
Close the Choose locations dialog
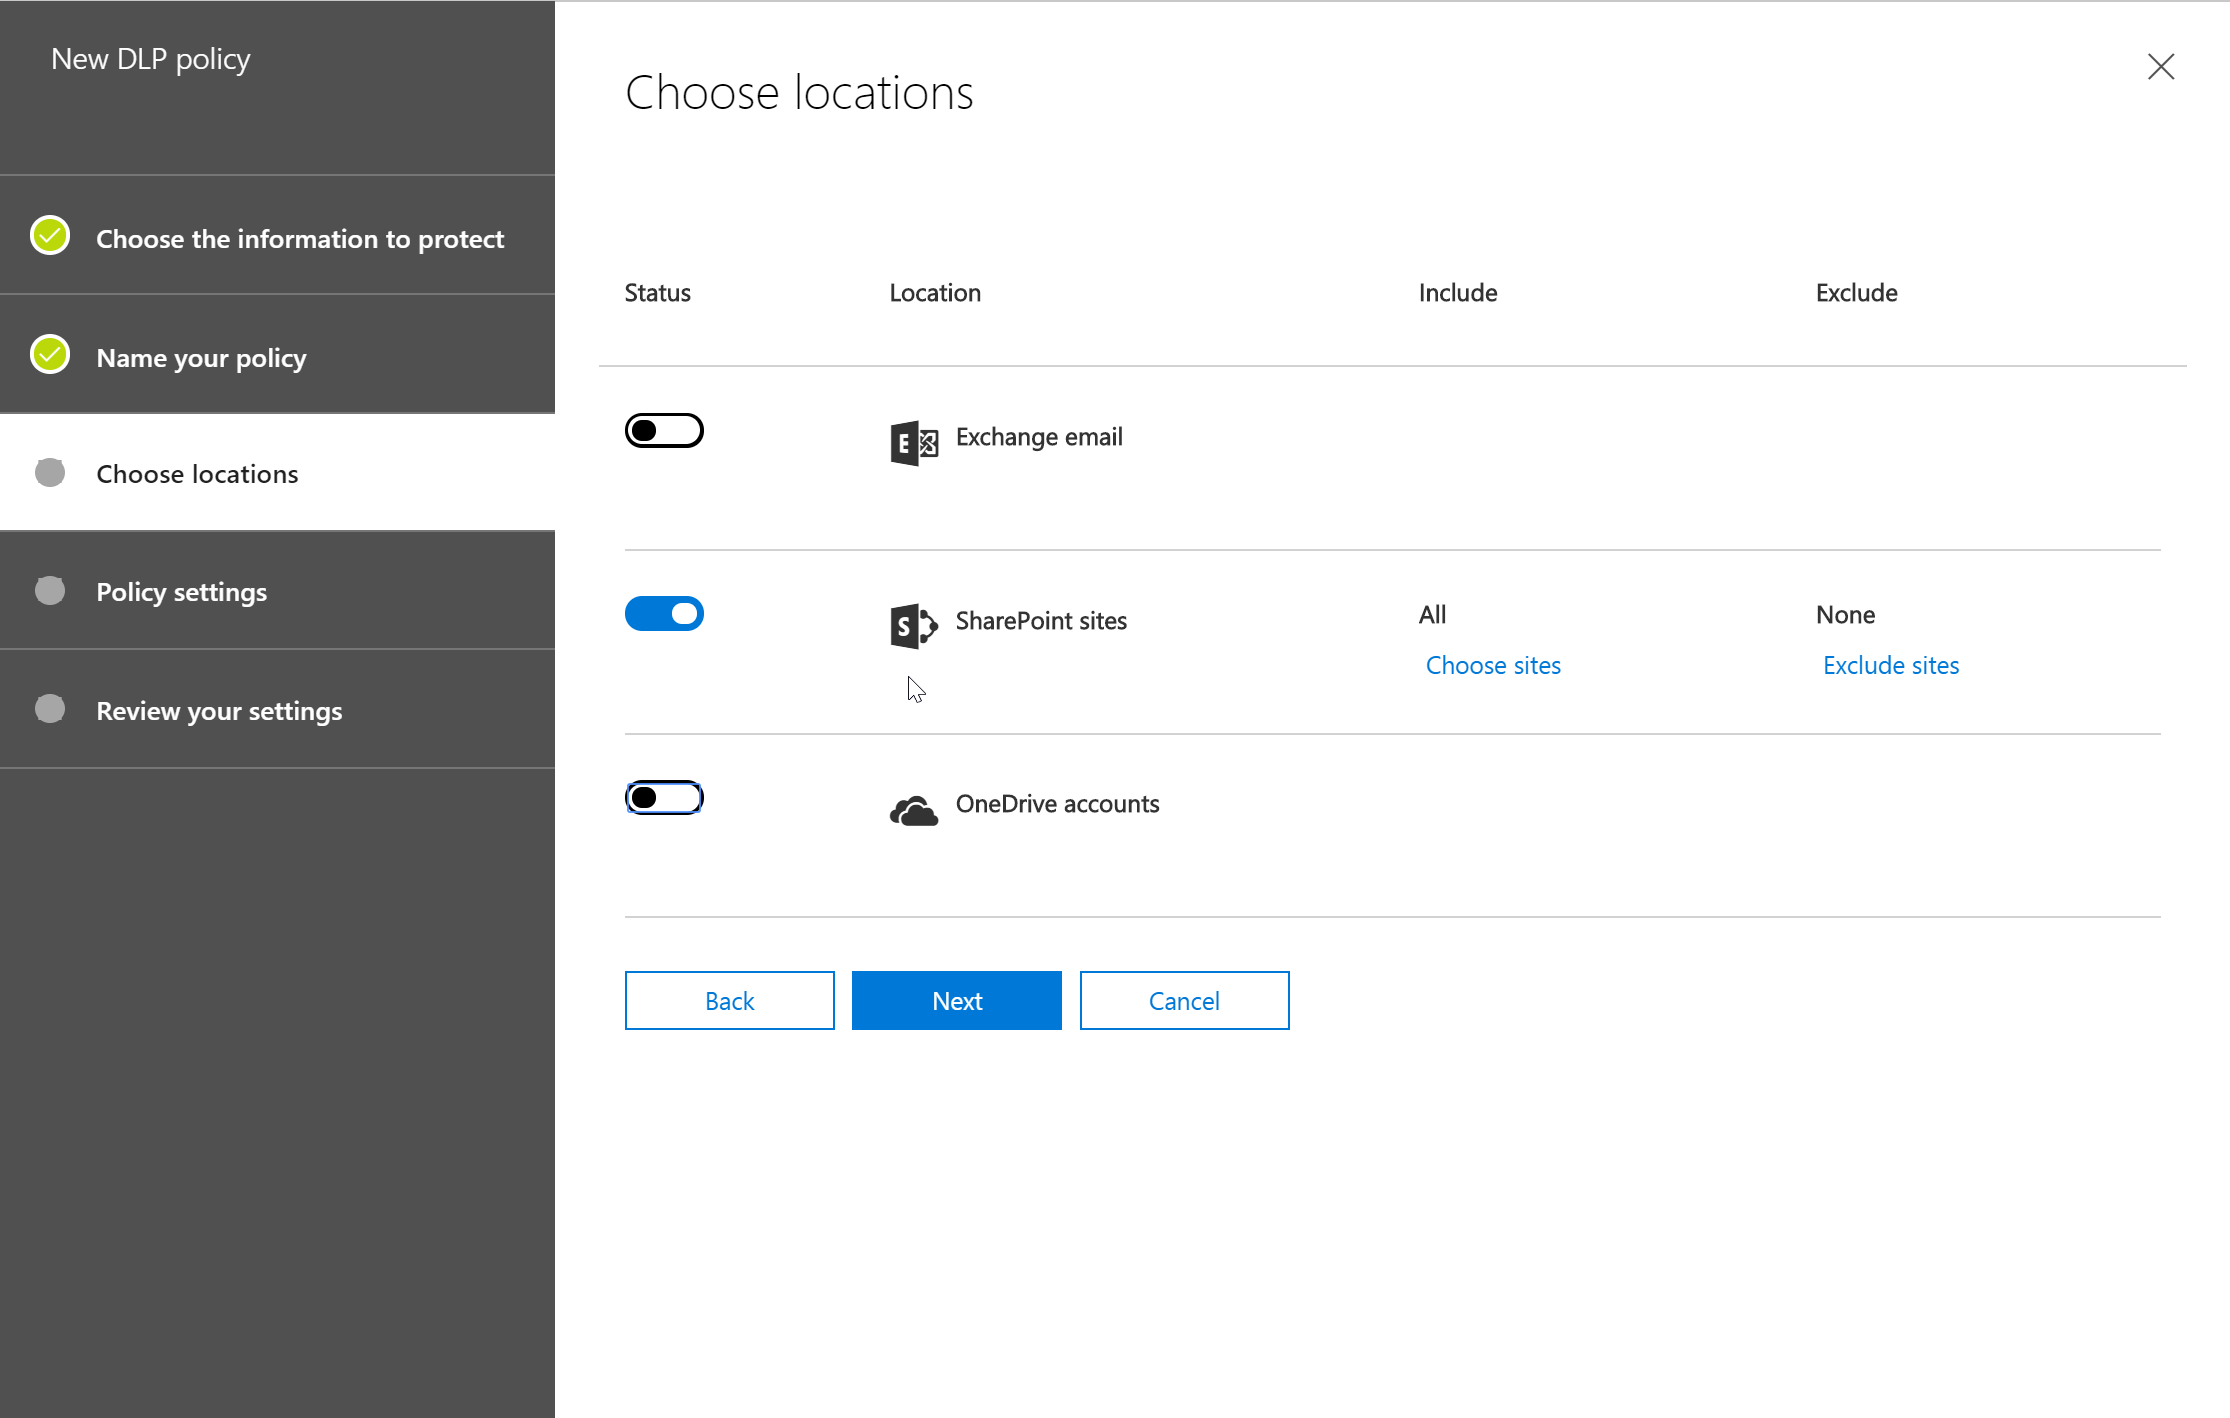2161,66
